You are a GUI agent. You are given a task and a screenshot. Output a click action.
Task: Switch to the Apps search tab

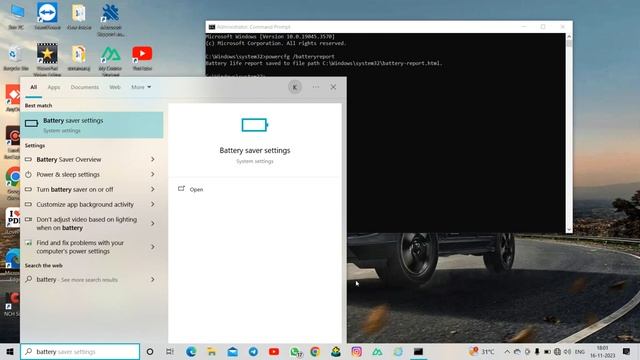coord(53,87)
